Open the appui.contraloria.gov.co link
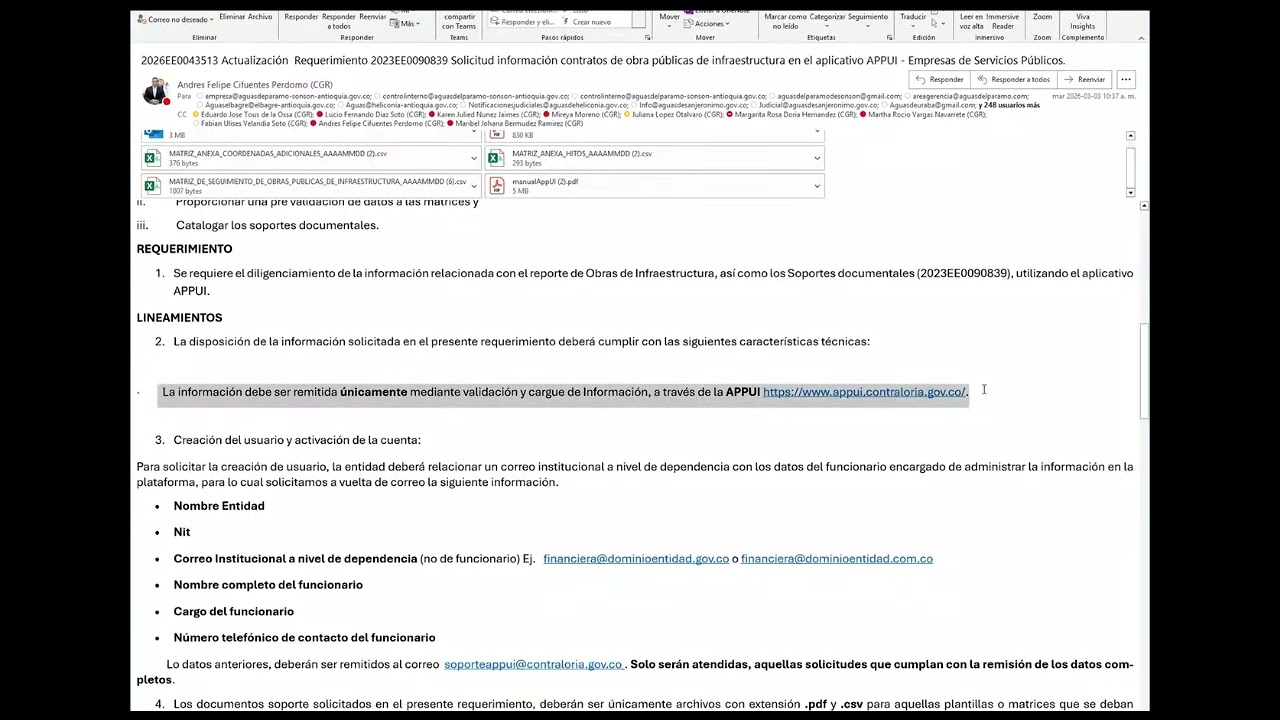The width and height of the screenshot is (1280, 720). [864, 392]
